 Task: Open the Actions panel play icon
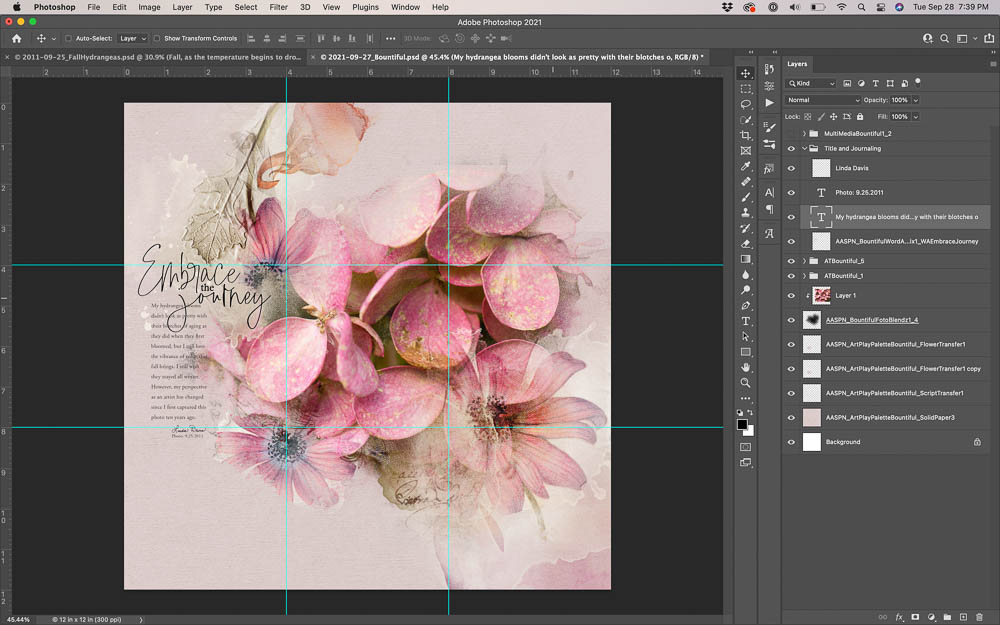point(769,103)
